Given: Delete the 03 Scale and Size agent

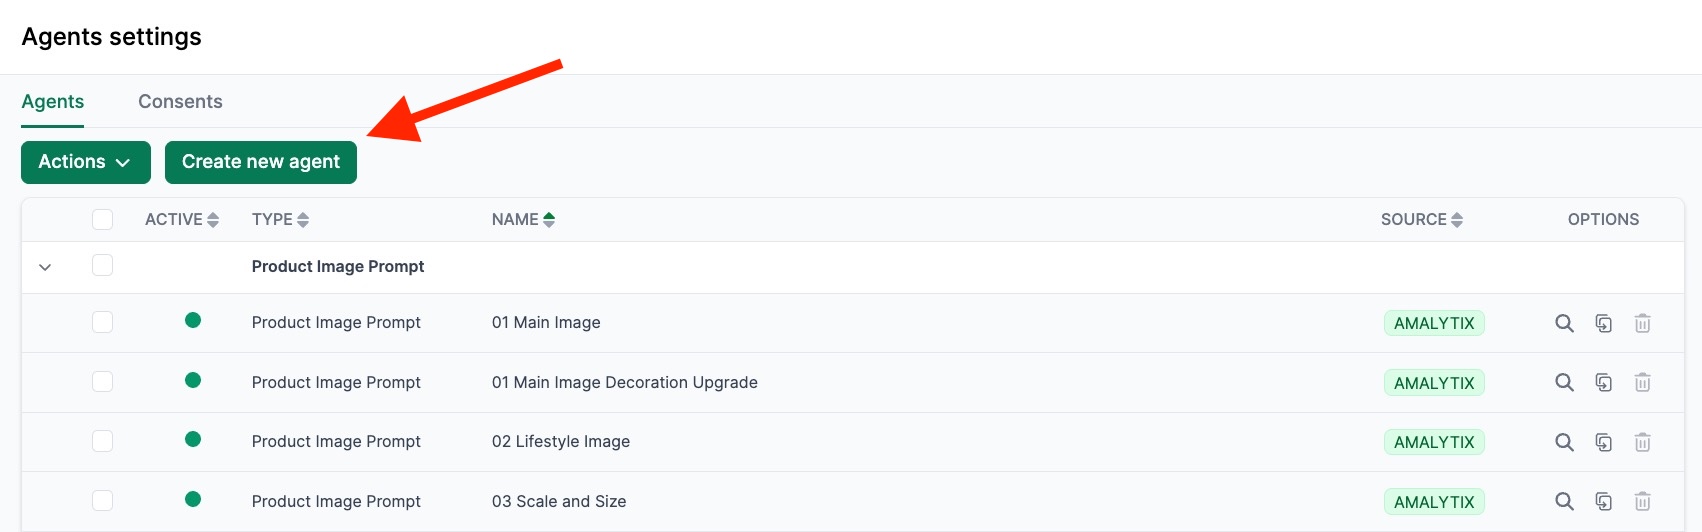Looking at the screenshot, I should coord(1642,501).
